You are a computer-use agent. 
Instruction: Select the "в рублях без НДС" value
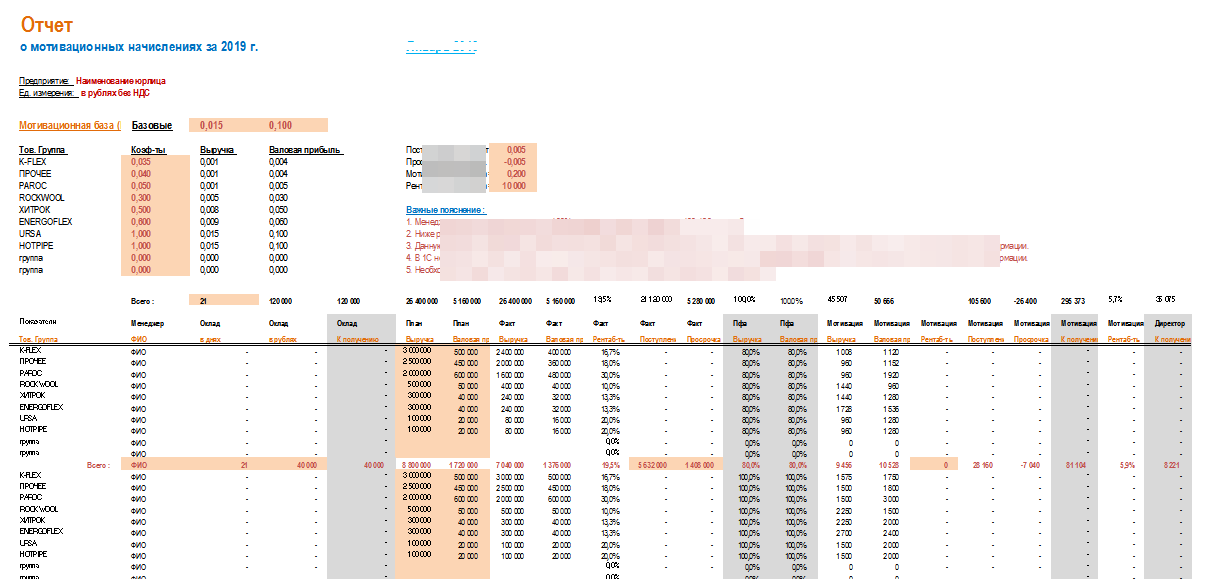tap(115, 92)
